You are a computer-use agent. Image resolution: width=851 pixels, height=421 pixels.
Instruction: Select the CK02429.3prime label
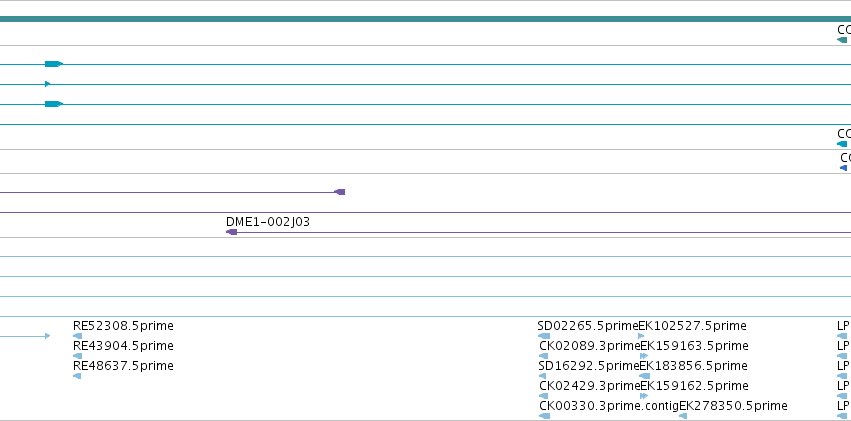pos(590,386)
